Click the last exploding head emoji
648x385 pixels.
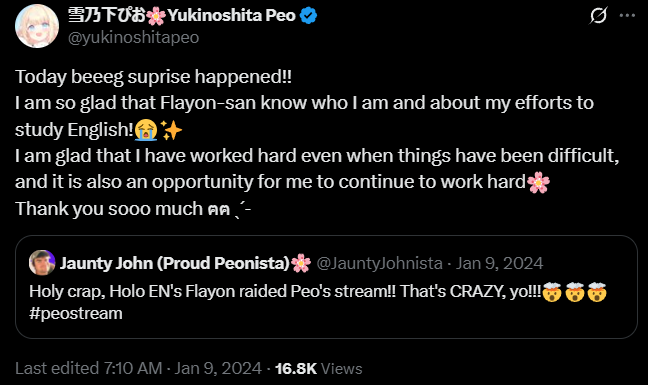coord(597,292)
